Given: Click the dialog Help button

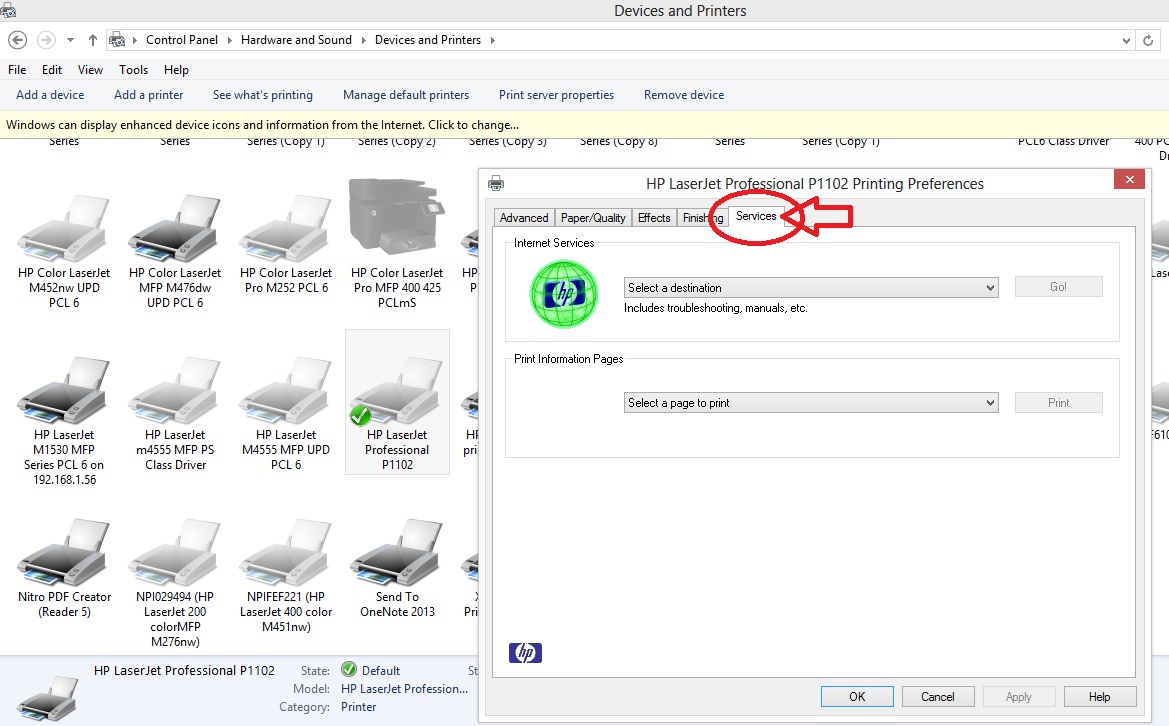Looking at the screenshot, I should [1100, 696].
